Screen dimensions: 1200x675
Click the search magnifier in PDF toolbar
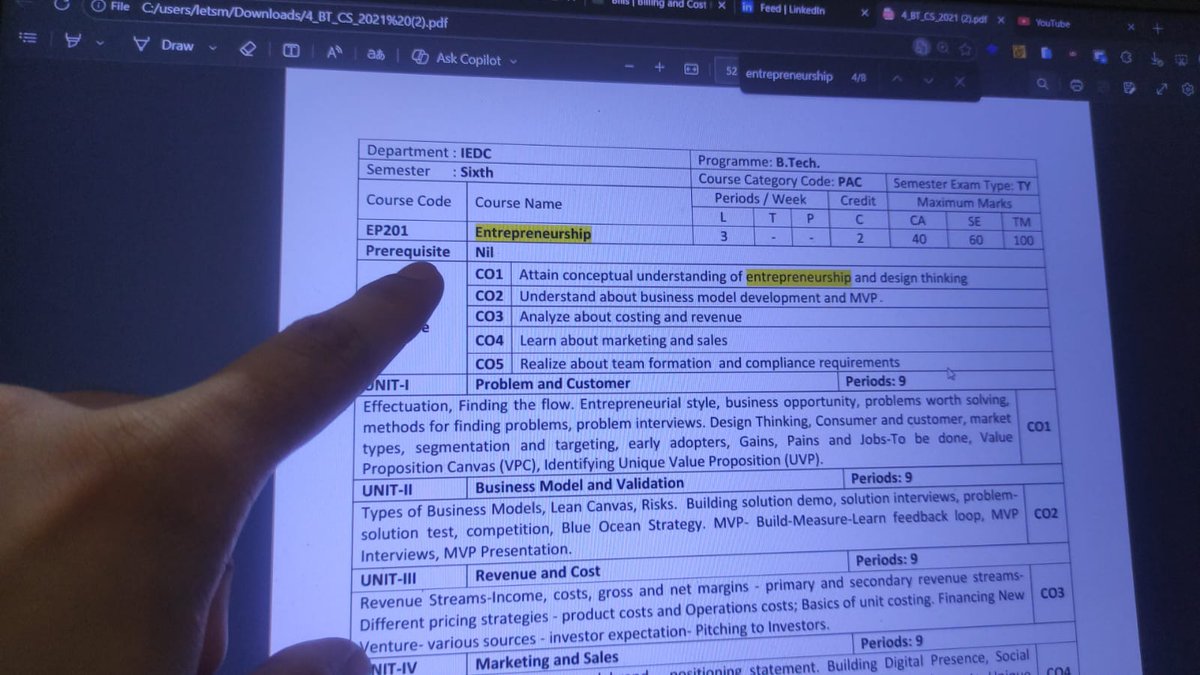click(1042, 84)
